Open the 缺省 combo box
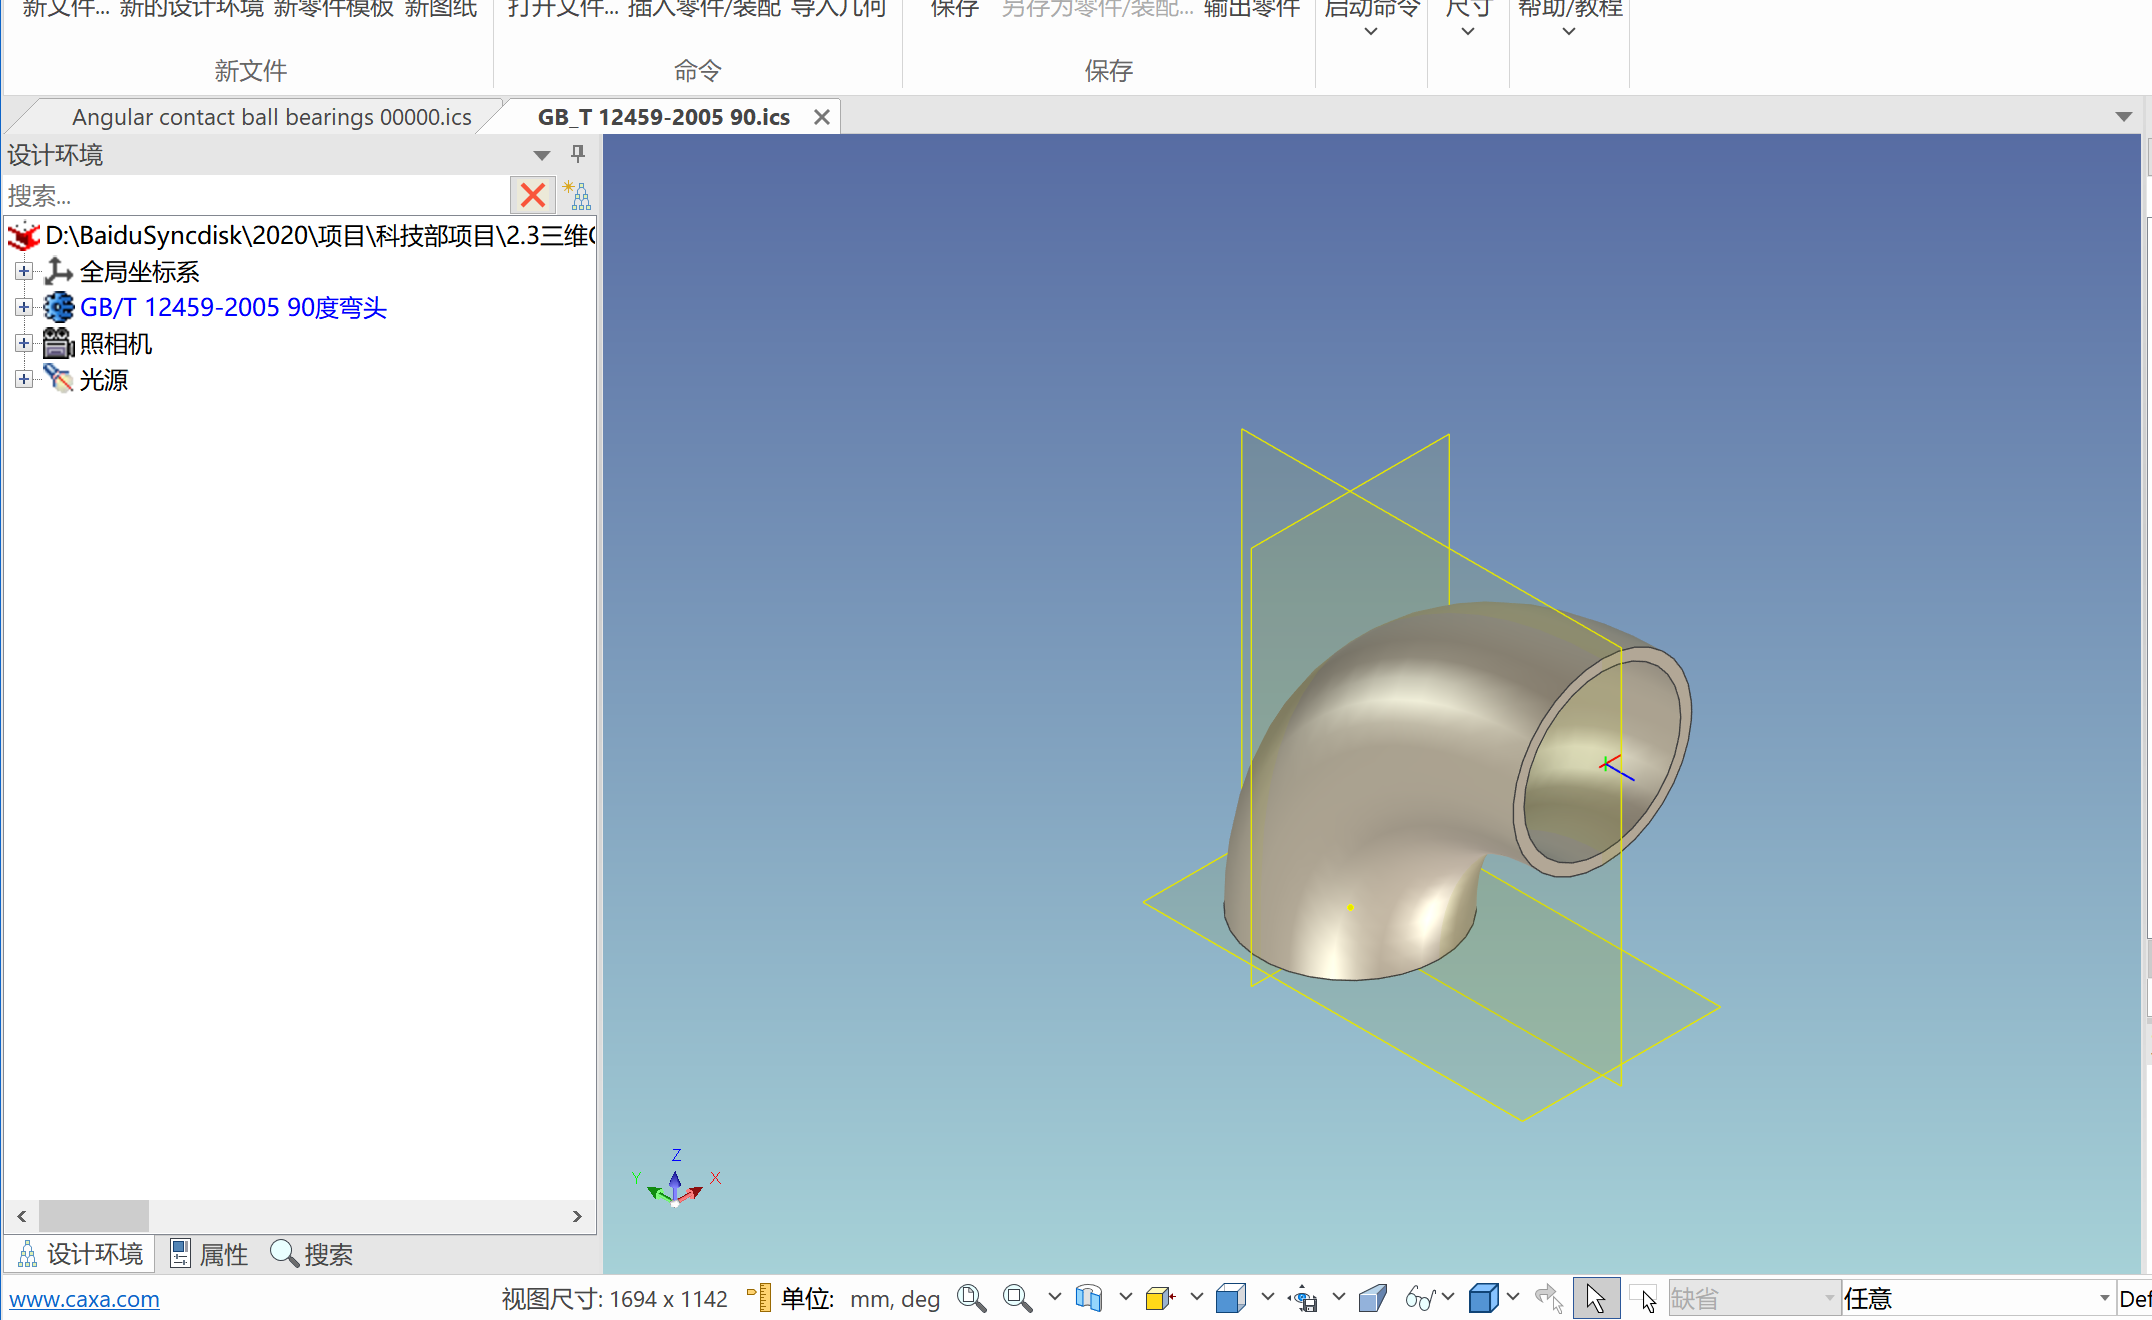 [x=1754, y=1298]
